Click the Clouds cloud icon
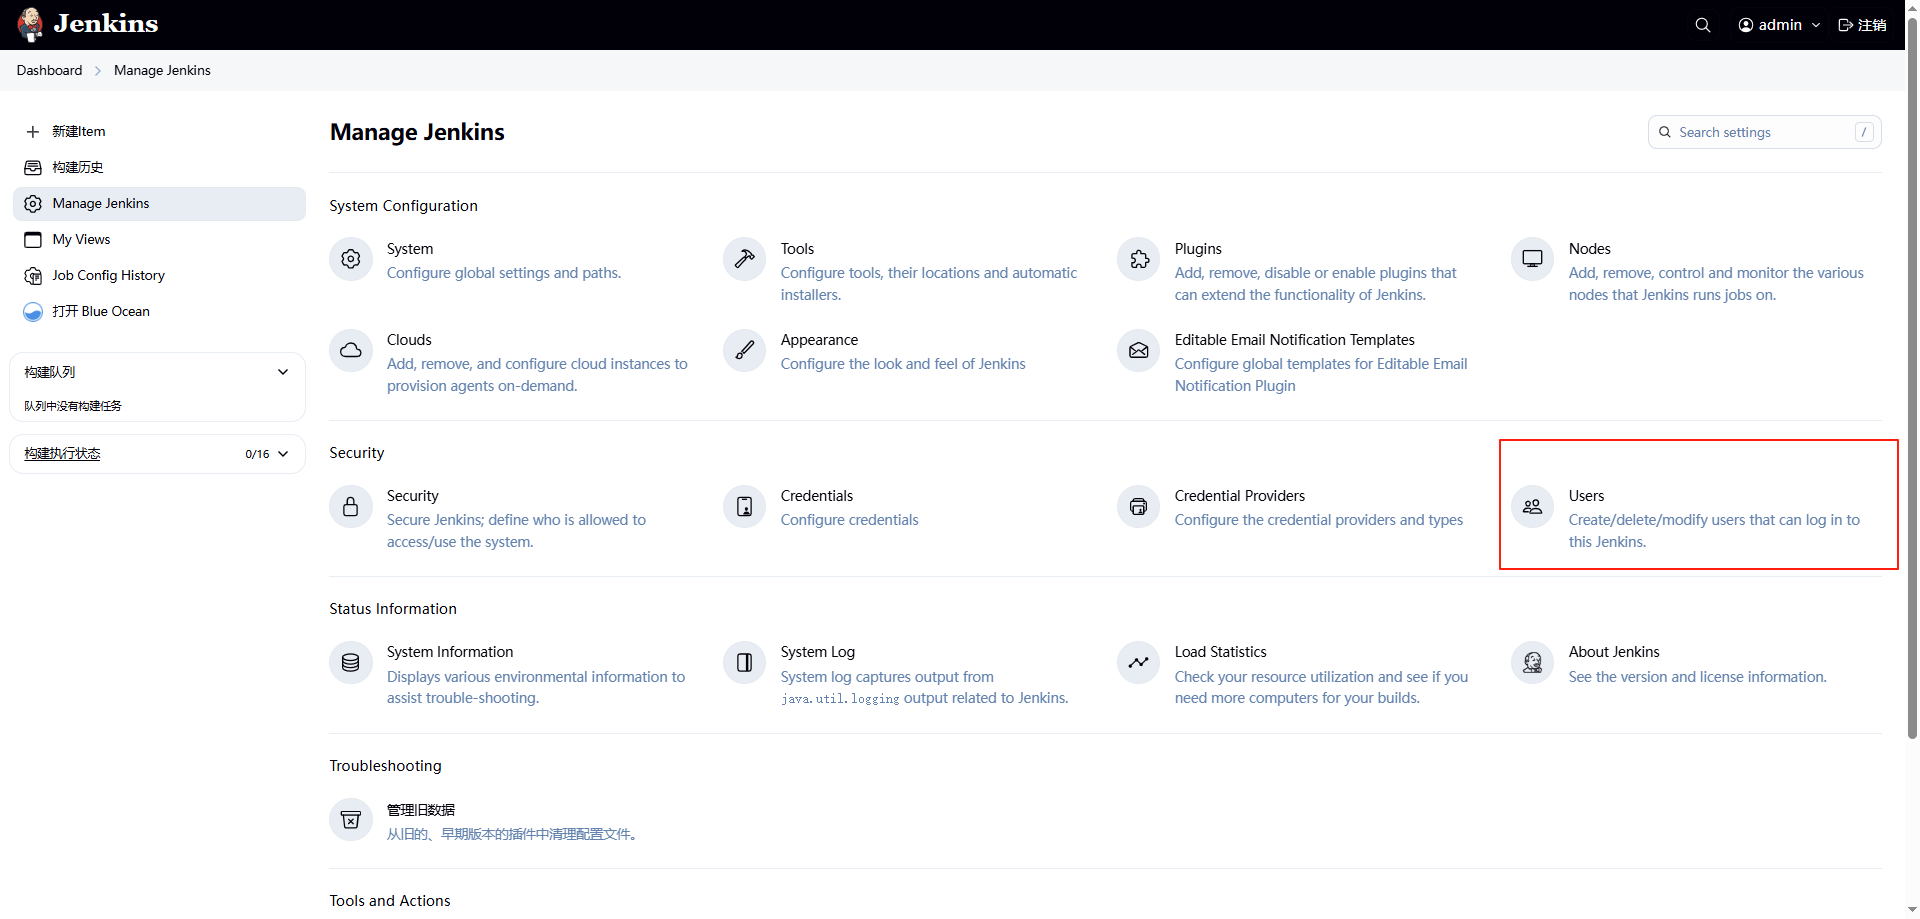 click(x=350, y=351)
